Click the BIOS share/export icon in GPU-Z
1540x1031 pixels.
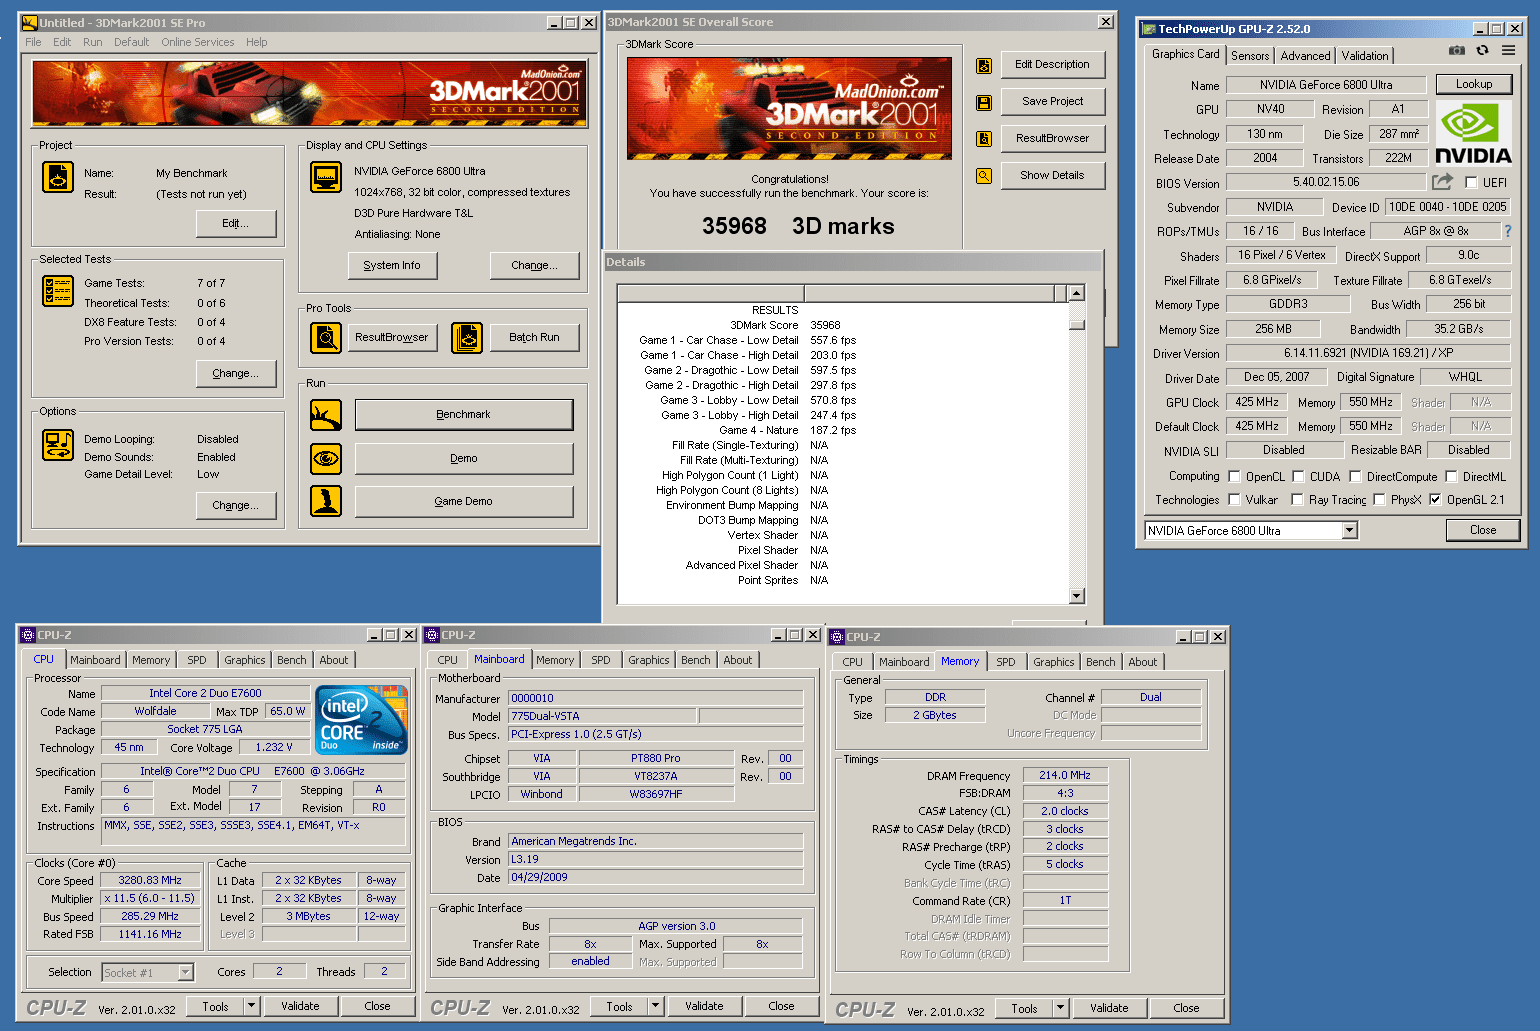click(1442, 182)
